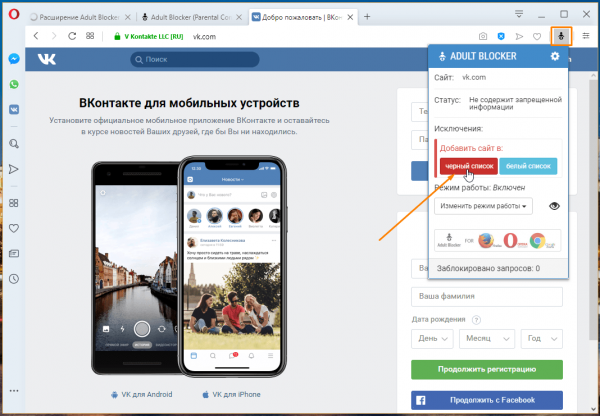The width and height of the screenshot is (600, 416).
Task: Click the VK logo in header
Action: click(x=47, y=59)
